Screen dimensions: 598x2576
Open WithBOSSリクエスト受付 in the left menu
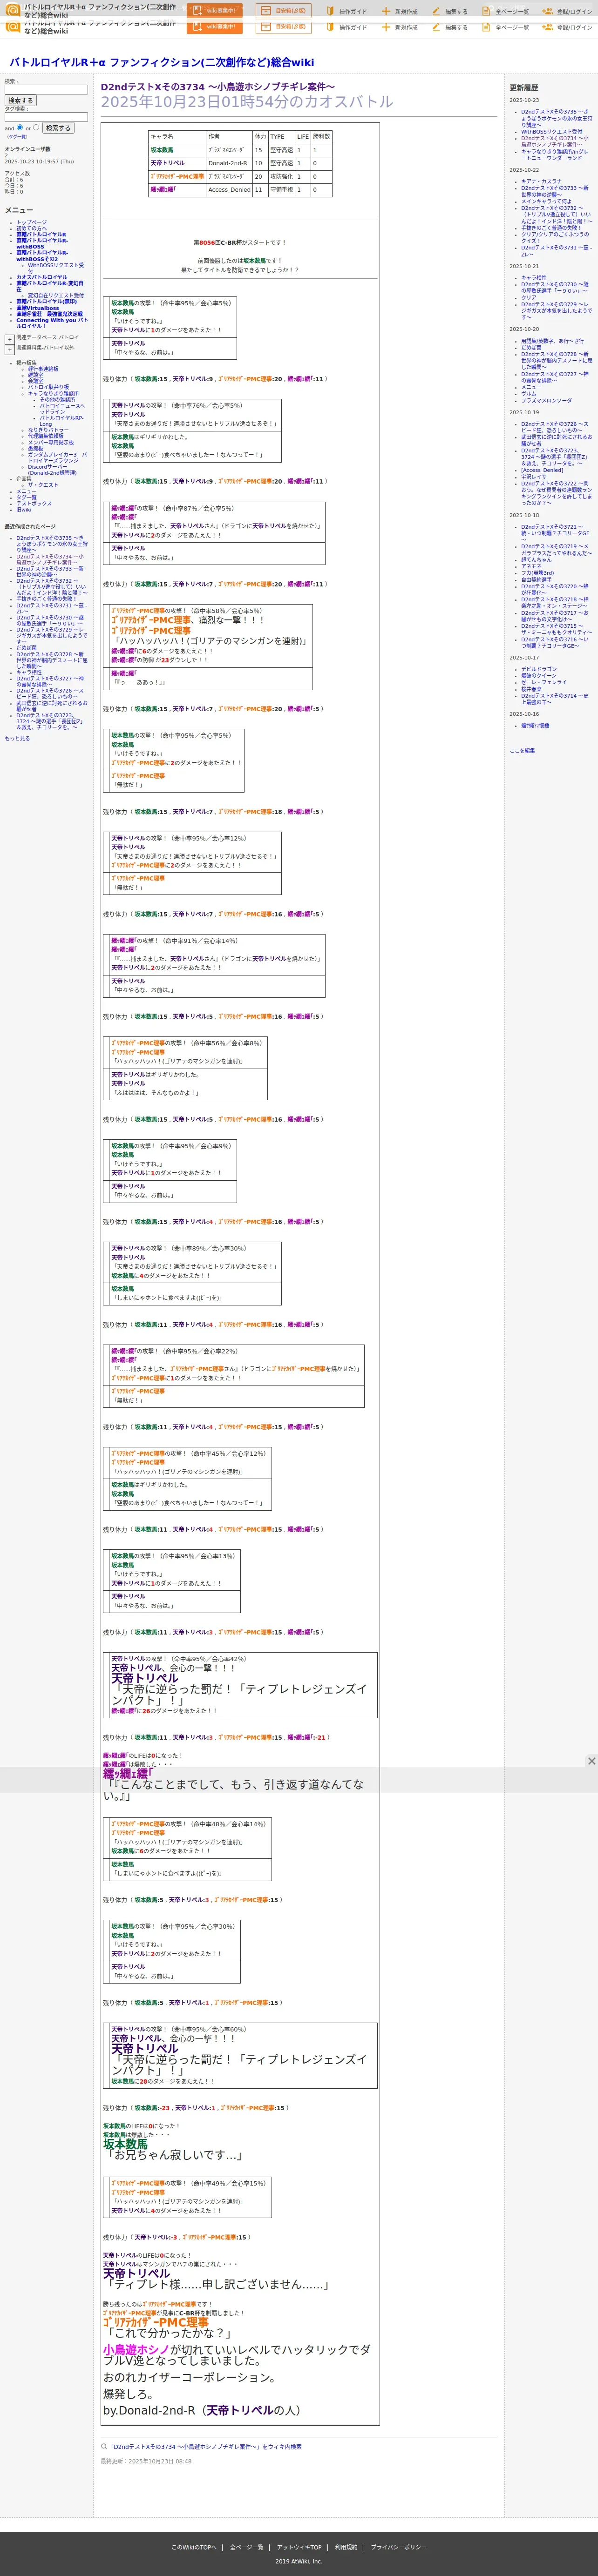[56, 268]
